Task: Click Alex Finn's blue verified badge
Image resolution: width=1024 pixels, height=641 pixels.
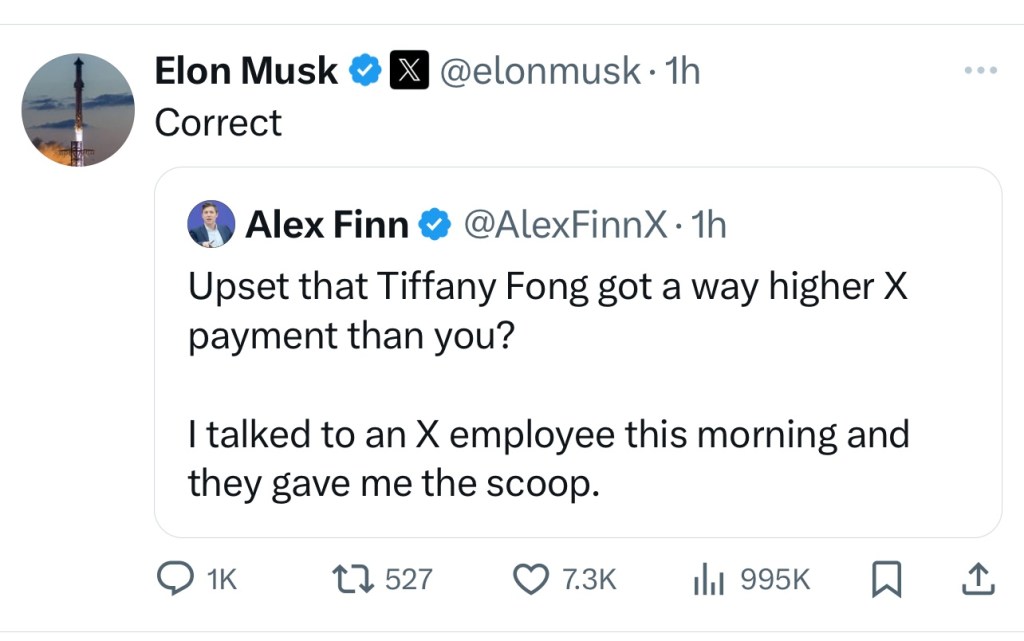Action: coord(432,225)
